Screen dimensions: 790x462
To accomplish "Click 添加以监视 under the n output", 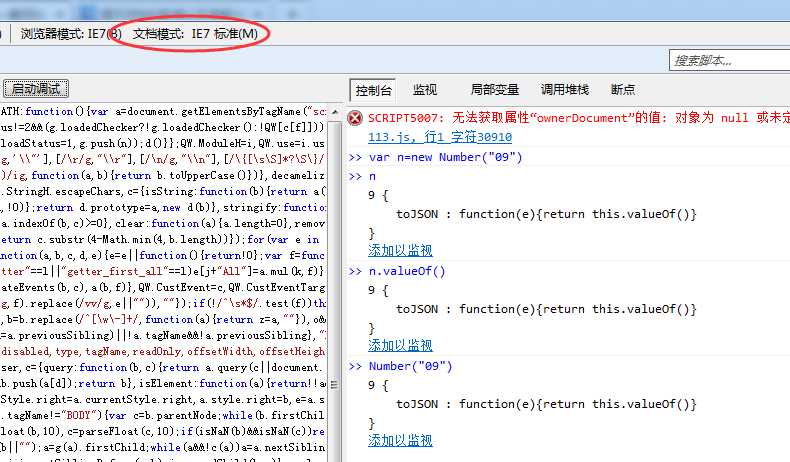I will pos(400,250).
